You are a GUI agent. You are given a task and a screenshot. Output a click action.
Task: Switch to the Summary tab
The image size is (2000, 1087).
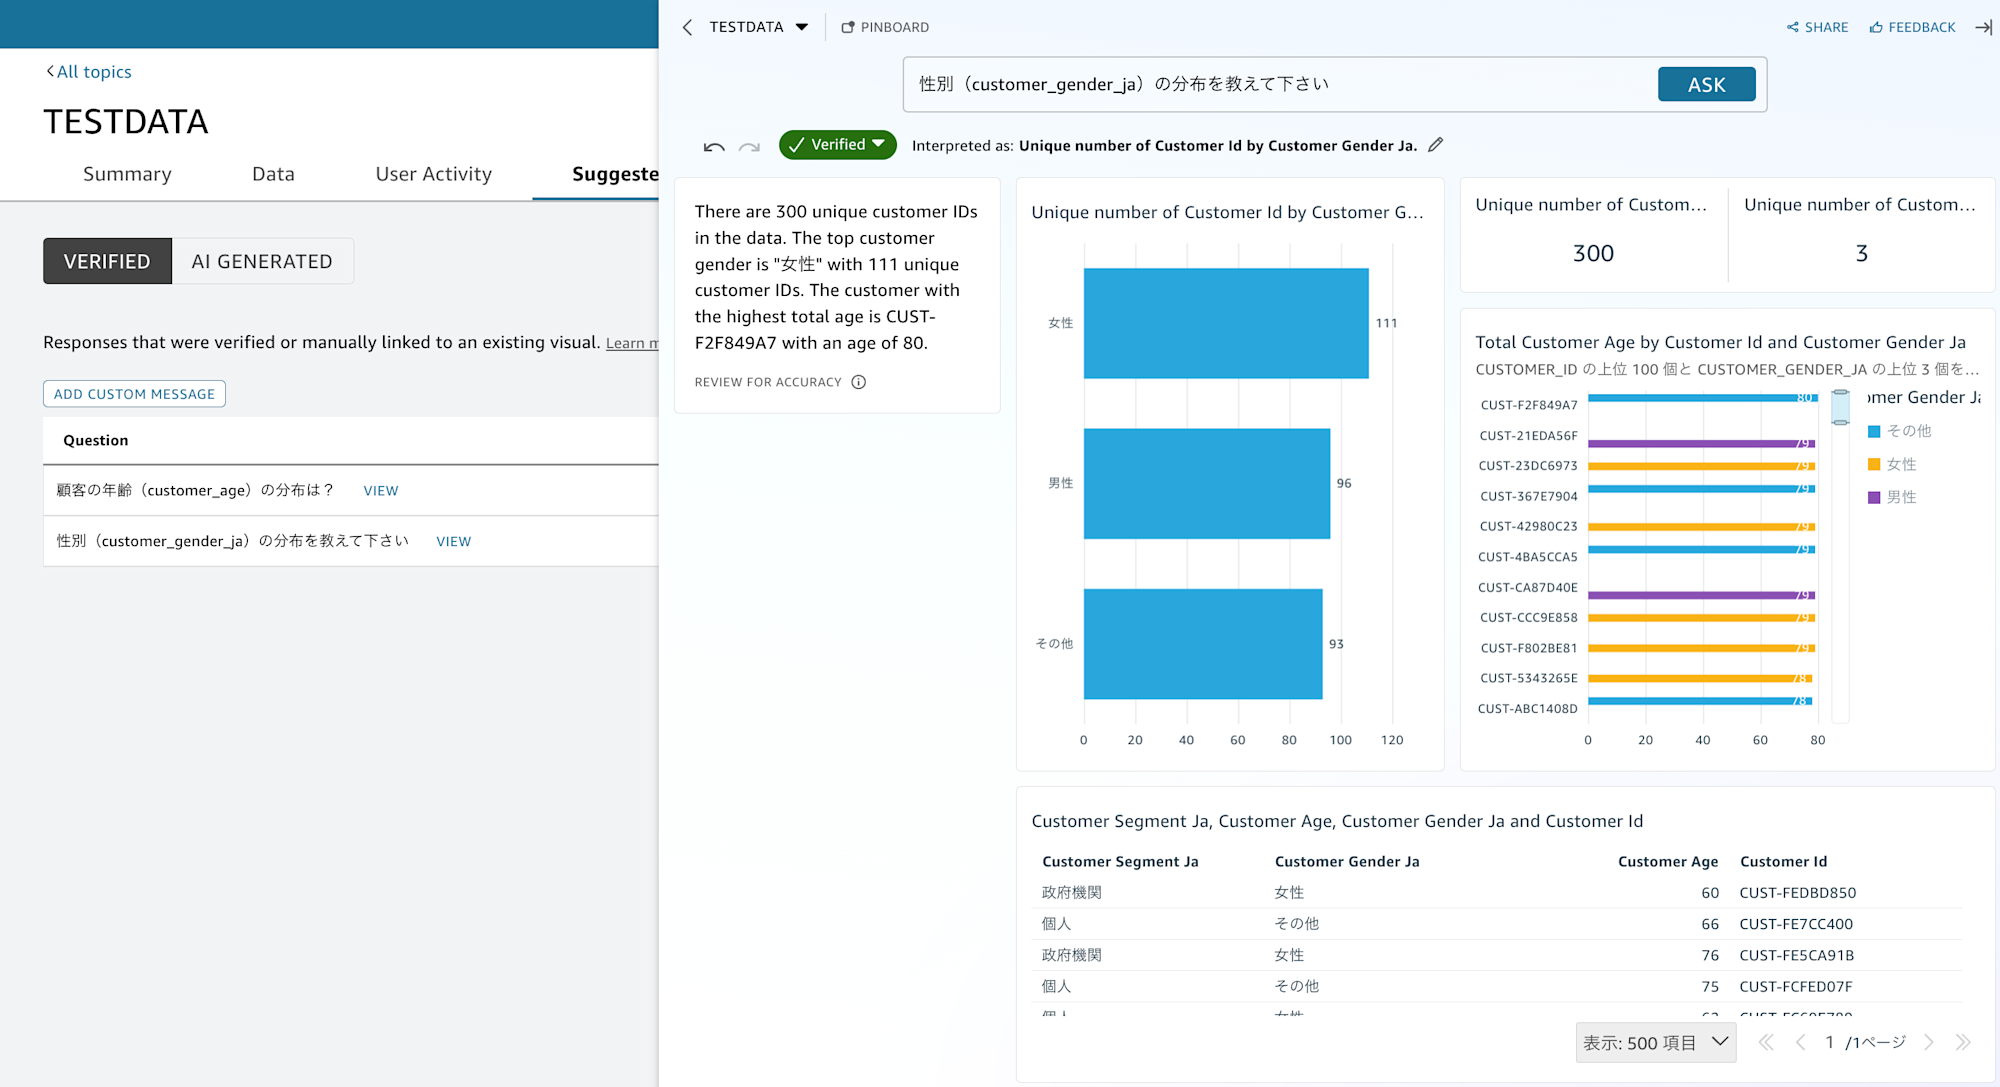(127, 174)
